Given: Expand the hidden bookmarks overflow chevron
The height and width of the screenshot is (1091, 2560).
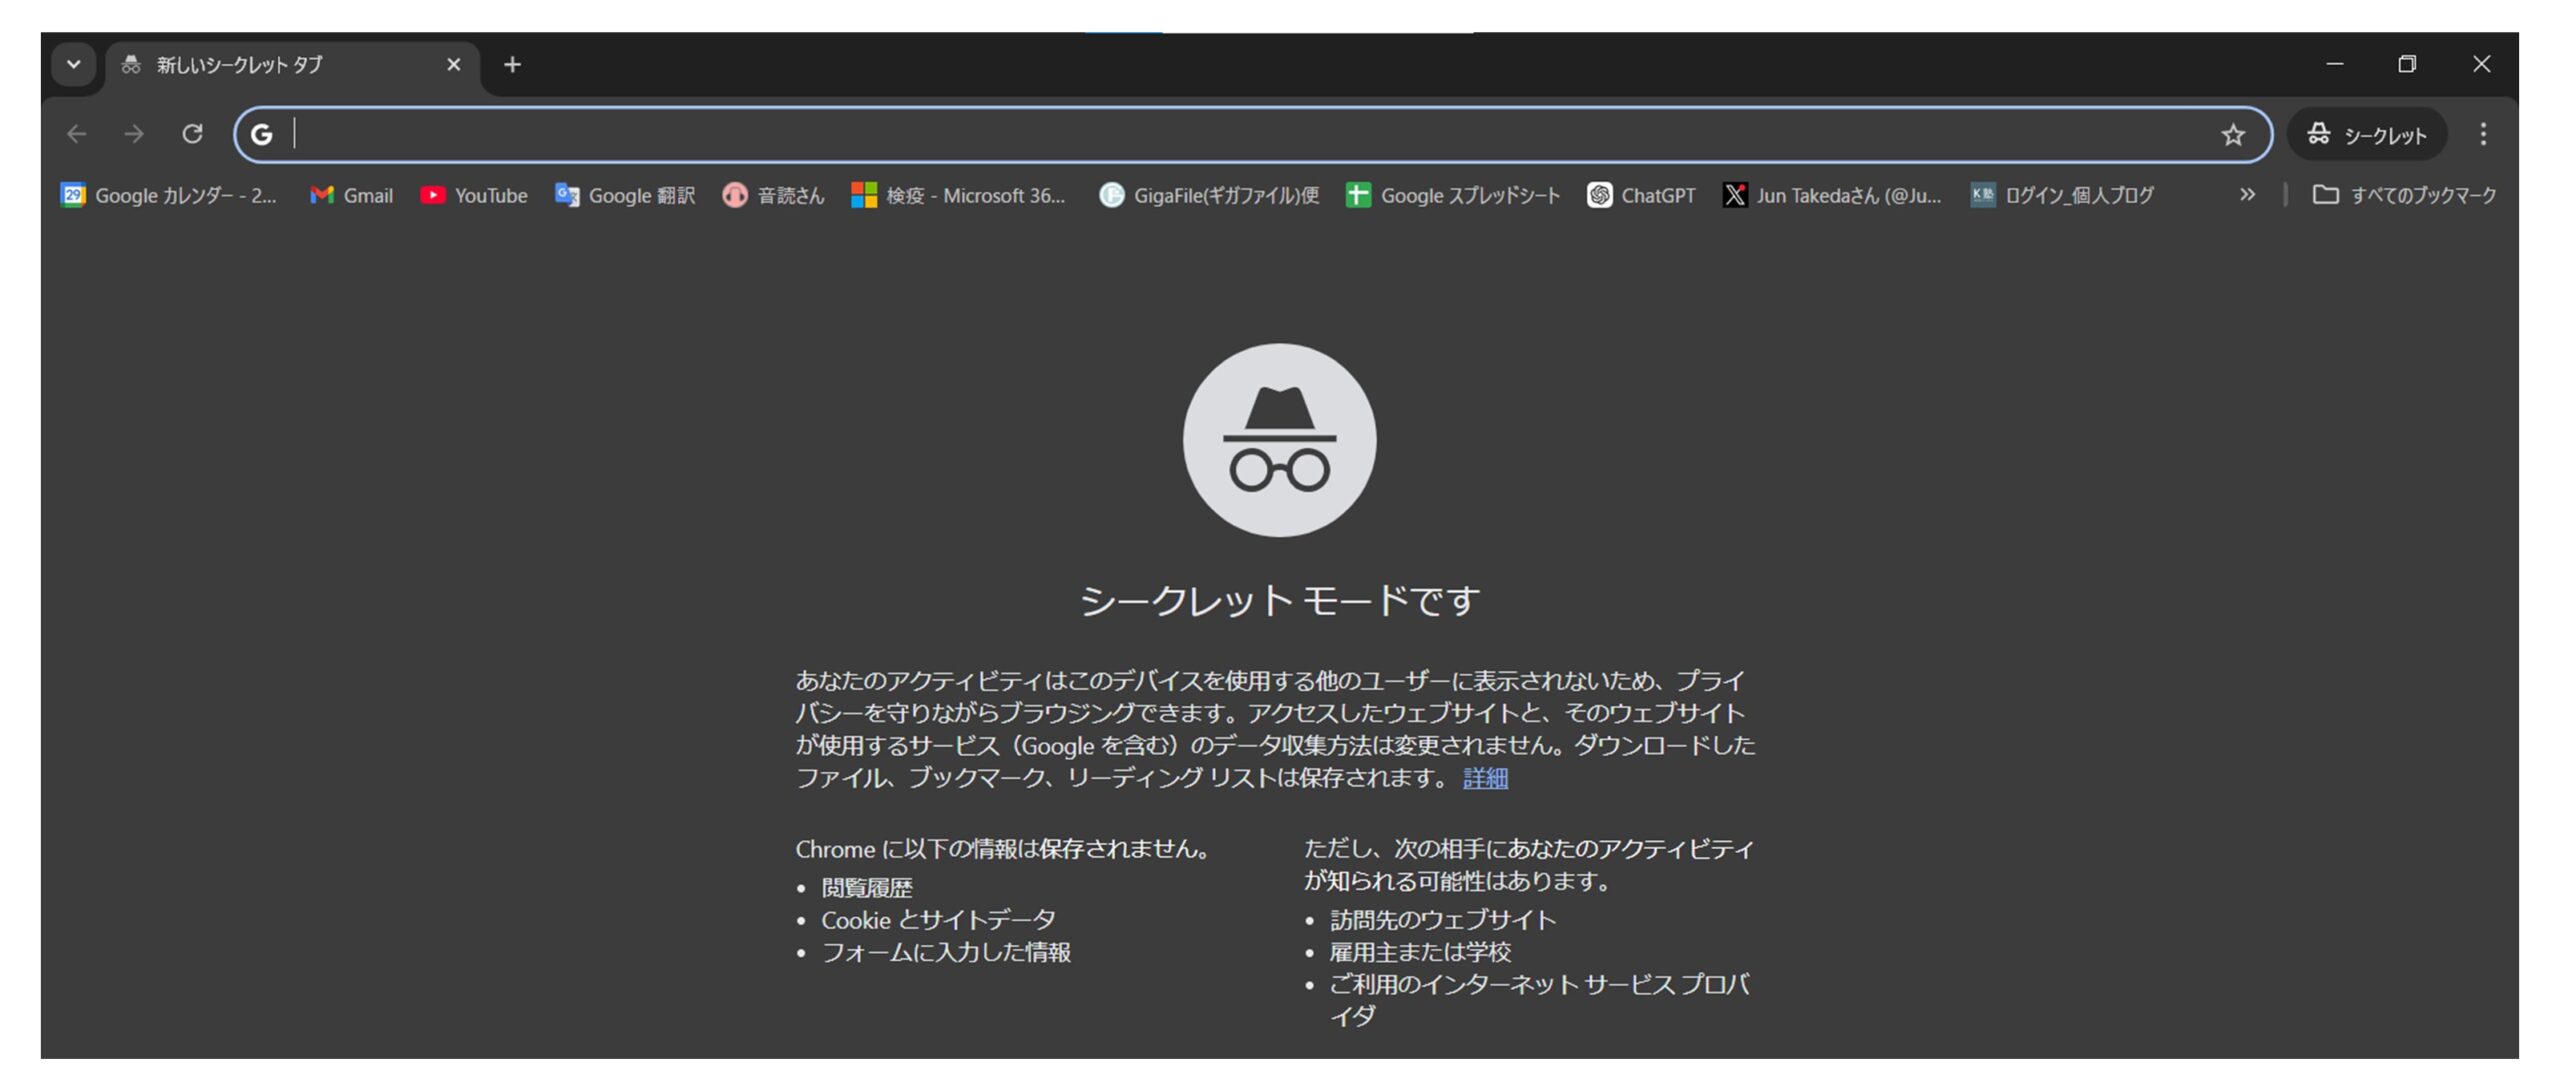Looking at the screenshot, I should click(2246, 195).
